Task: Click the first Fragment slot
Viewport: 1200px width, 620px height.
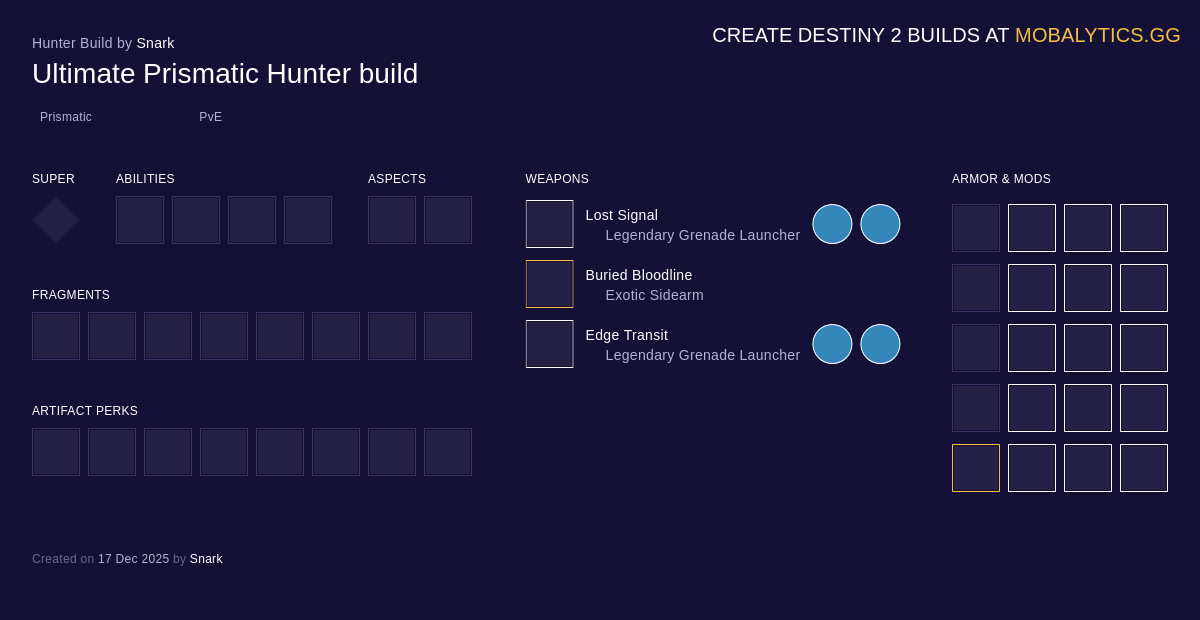Action: [x=56, y=336]
